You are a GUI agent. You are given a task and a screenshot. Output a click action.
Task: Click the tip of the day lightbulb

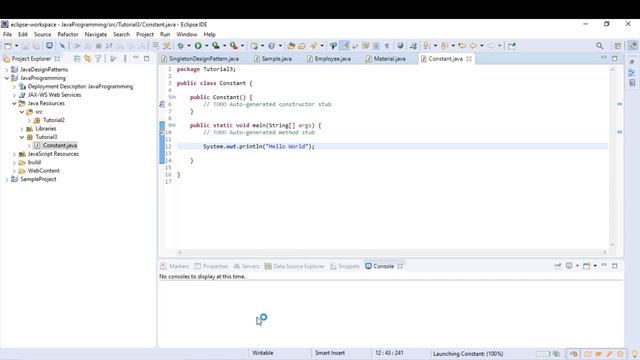[x=635, y=353]
